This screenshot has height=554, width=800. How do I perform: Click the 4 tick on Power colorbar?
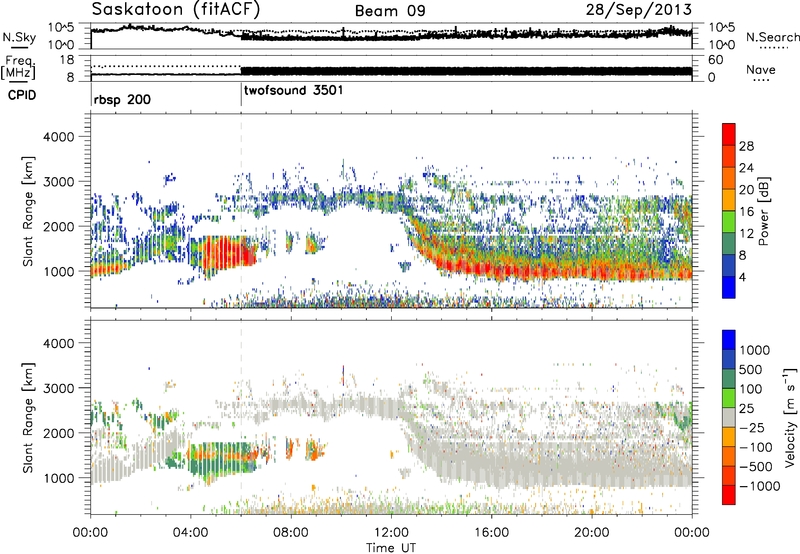coord(742,278)
